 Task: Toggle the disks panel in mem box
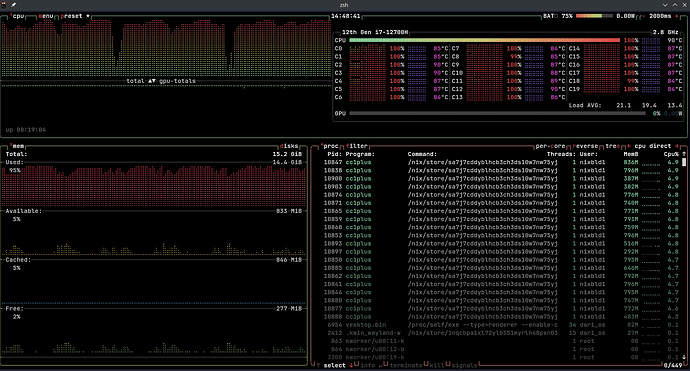pyautogui.click(x=289, y=146)
